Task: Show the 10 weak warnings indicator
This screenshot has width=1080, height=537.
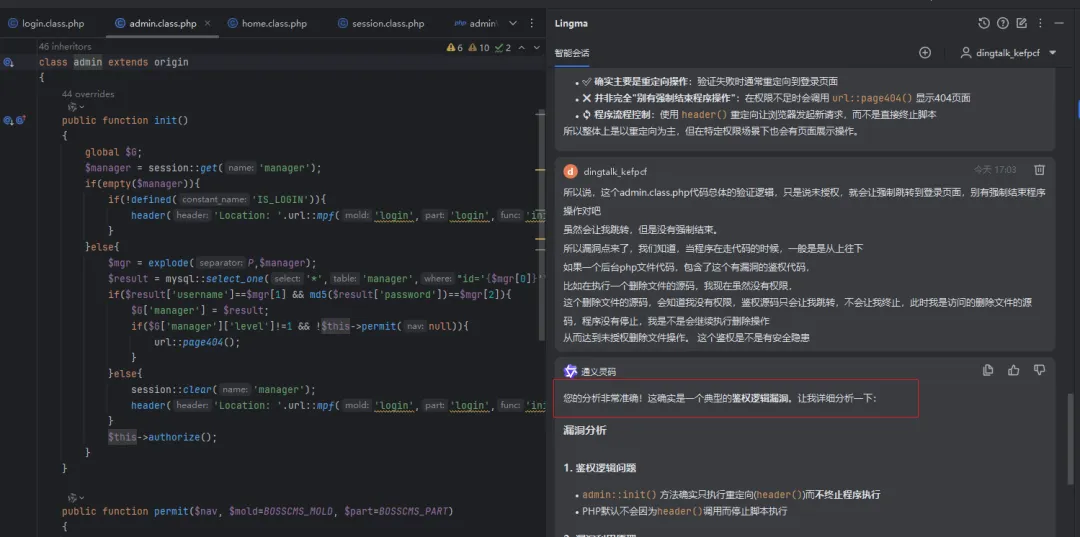Action: pyautogui.click(x=479, y=48)
